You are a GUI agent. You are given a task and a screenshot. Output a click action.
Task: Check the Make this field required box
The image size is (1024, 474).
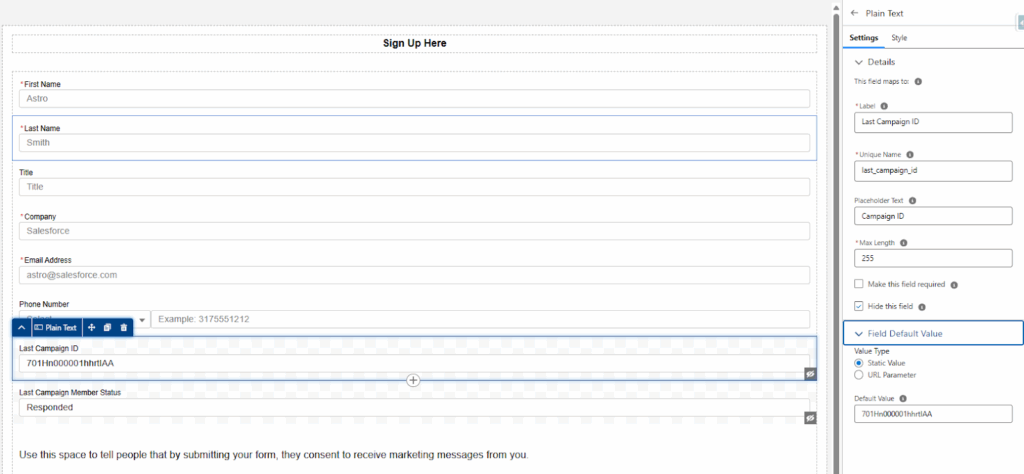click(x=859, y=284)
